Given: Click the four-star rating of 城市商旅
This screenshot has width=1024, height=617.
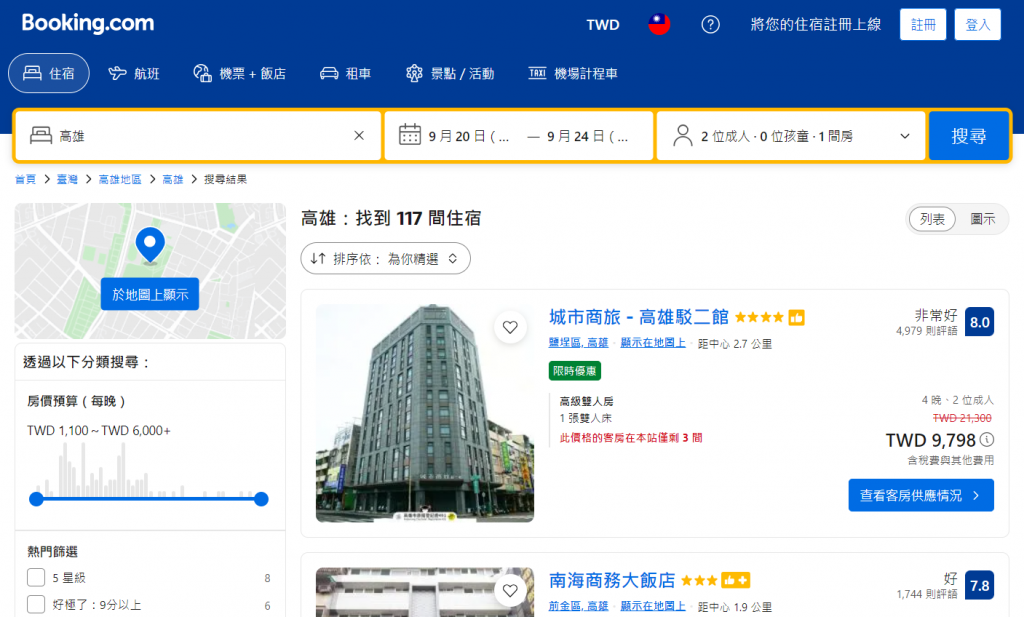Looking at the screenshot, I should pyautogui.click(x=759, y=317).
